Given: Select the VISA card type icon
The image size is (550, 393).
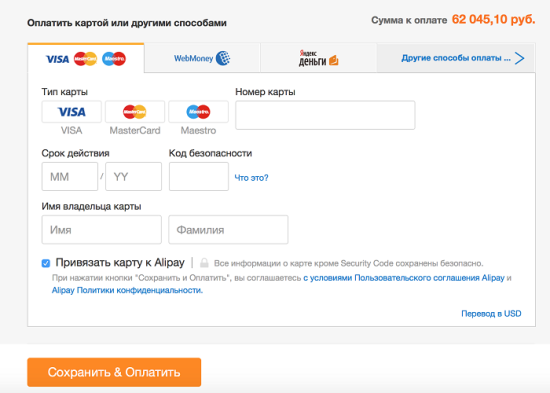Looking at the screenshot, I should tap(72, 112).
